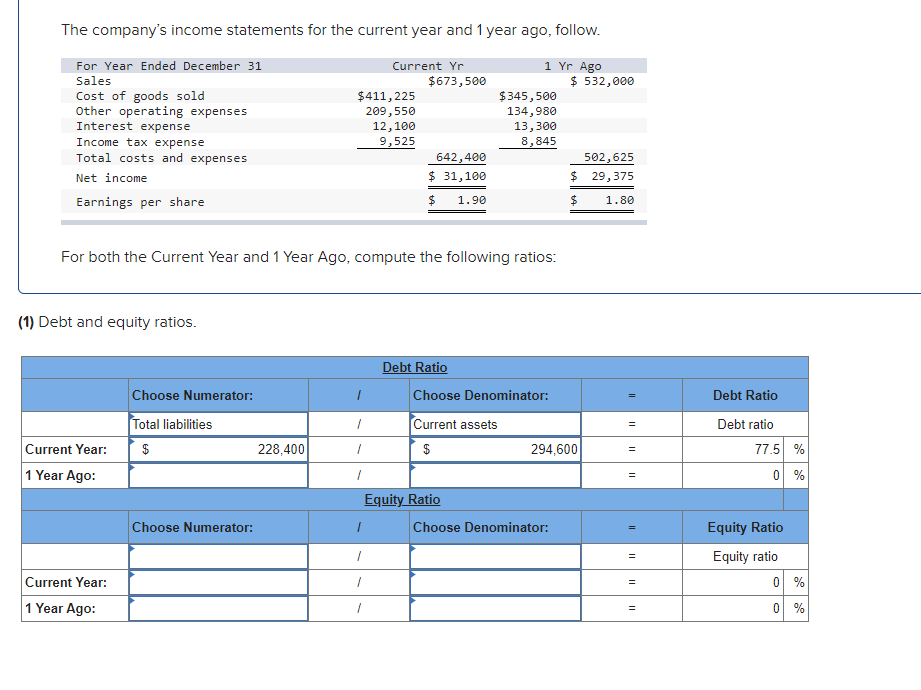Click the Sales $673,500 value

tap(457, 81)
